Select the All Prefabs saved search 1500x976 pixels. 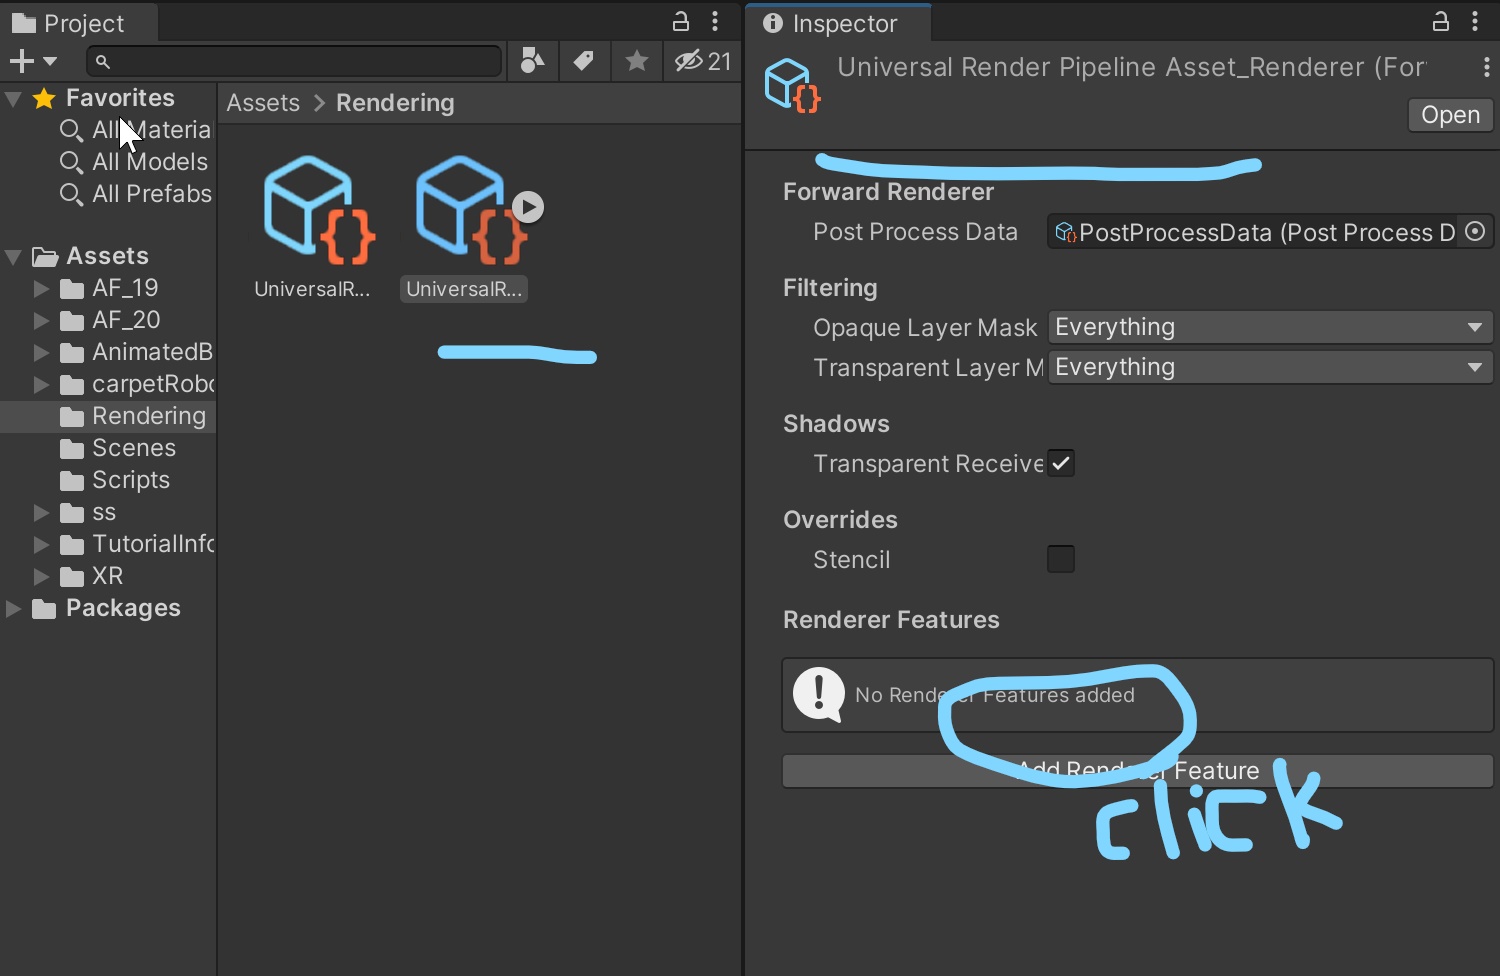click(x=135, y=194)
